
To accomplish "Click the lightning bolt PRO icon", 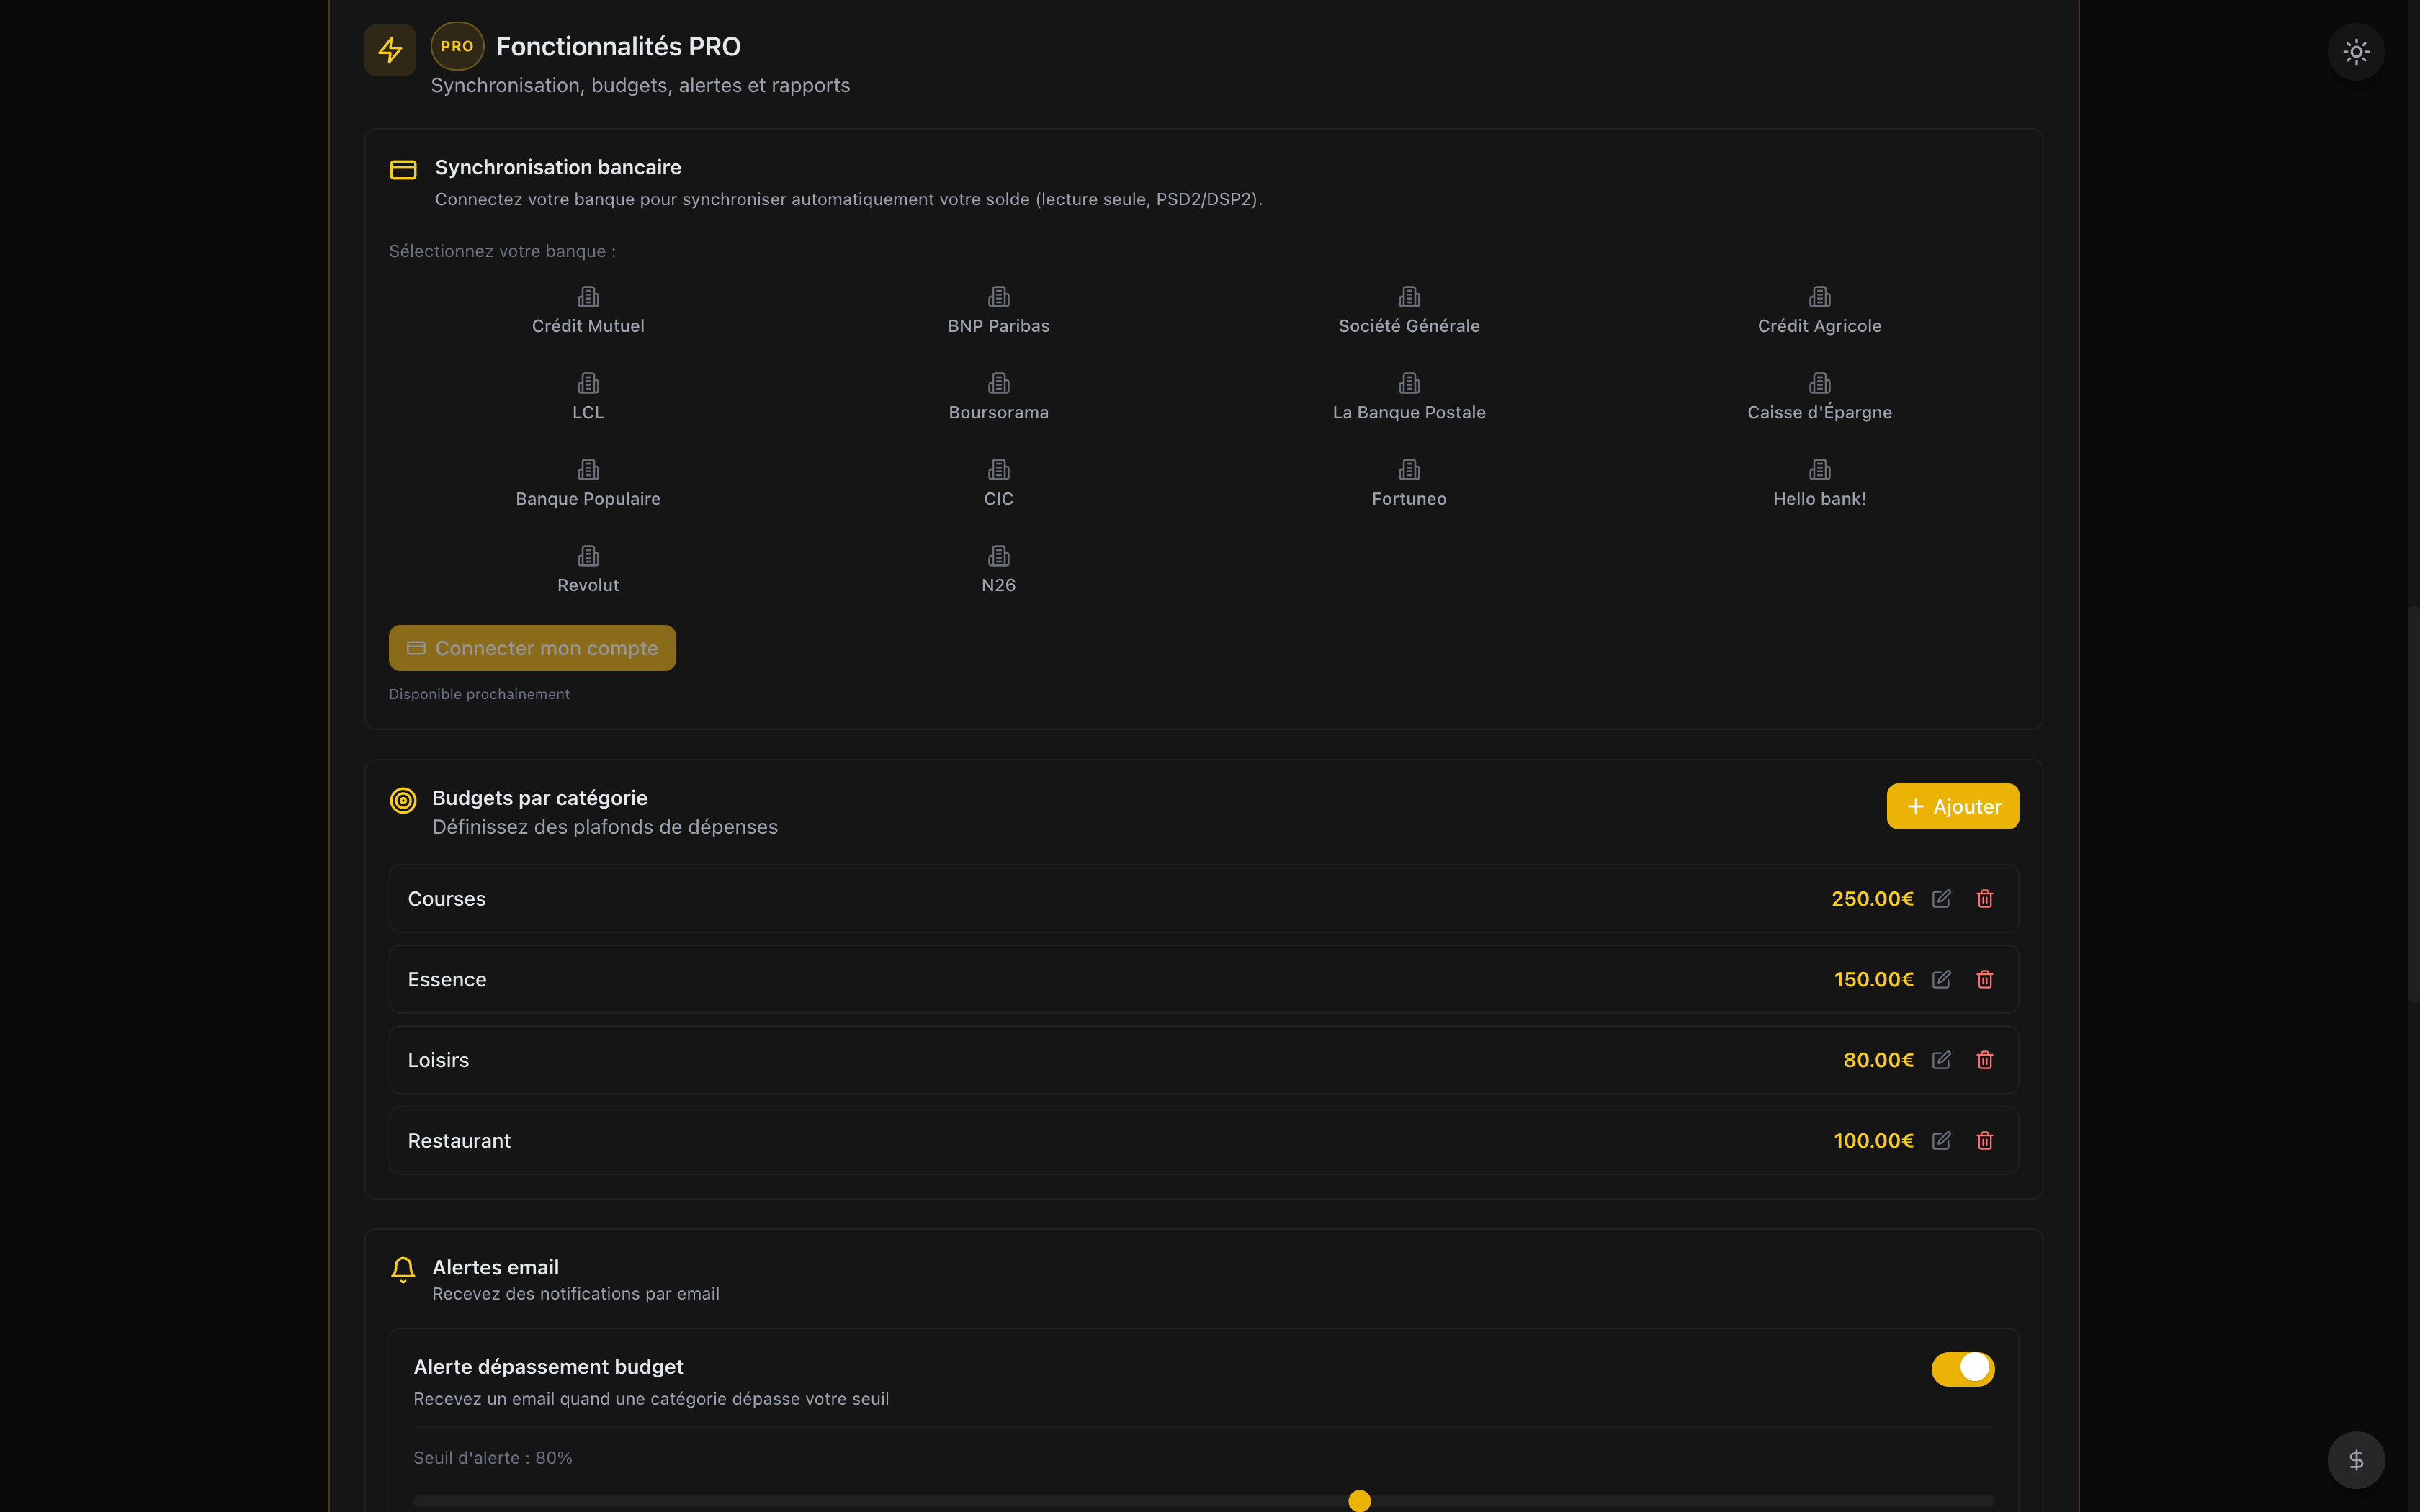I will (390, 50).
